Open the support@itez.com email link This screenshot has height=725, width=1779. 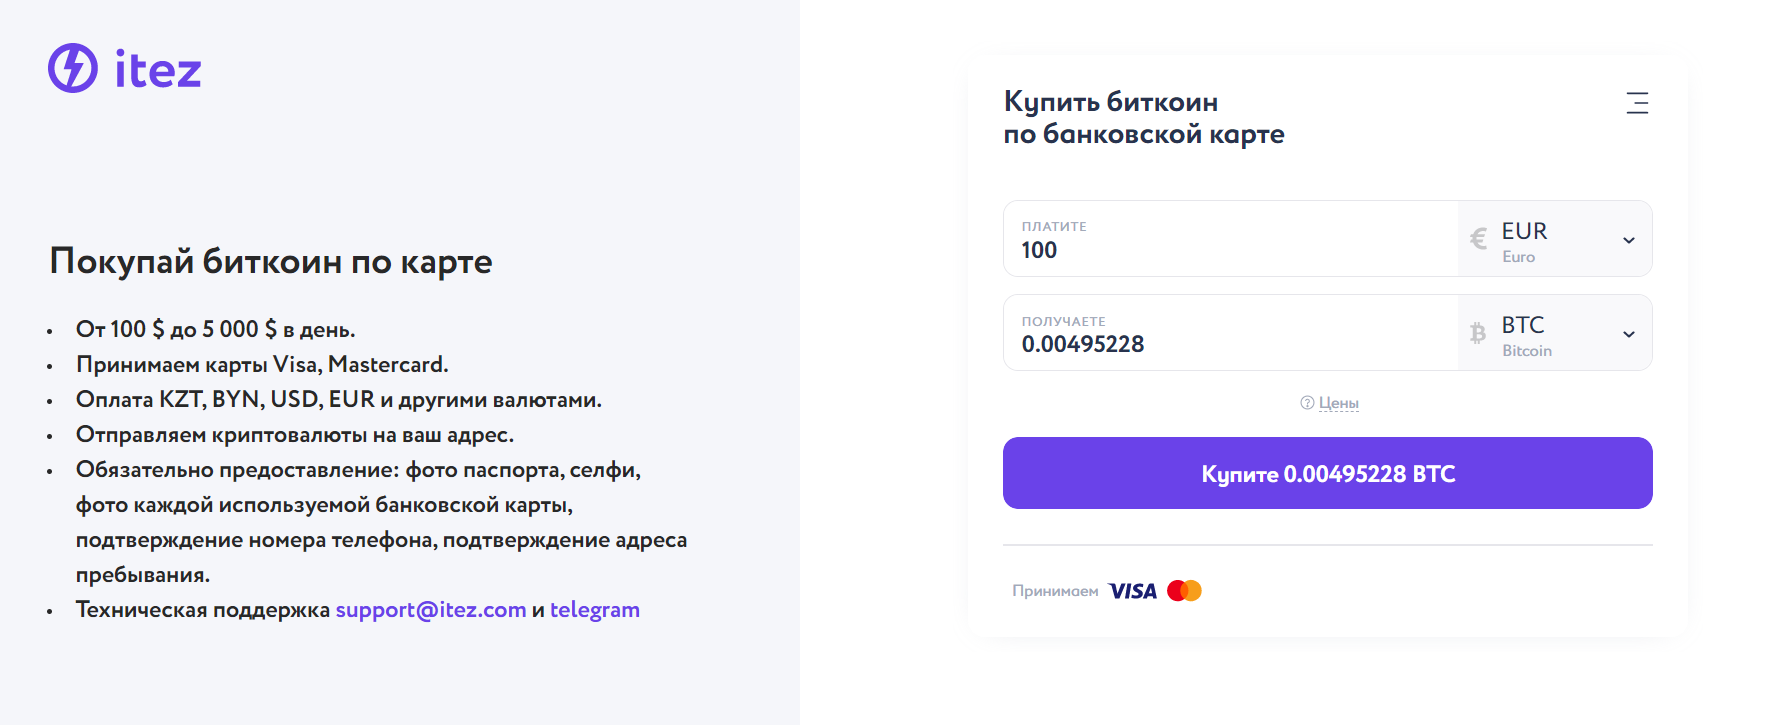pos(431,610)
